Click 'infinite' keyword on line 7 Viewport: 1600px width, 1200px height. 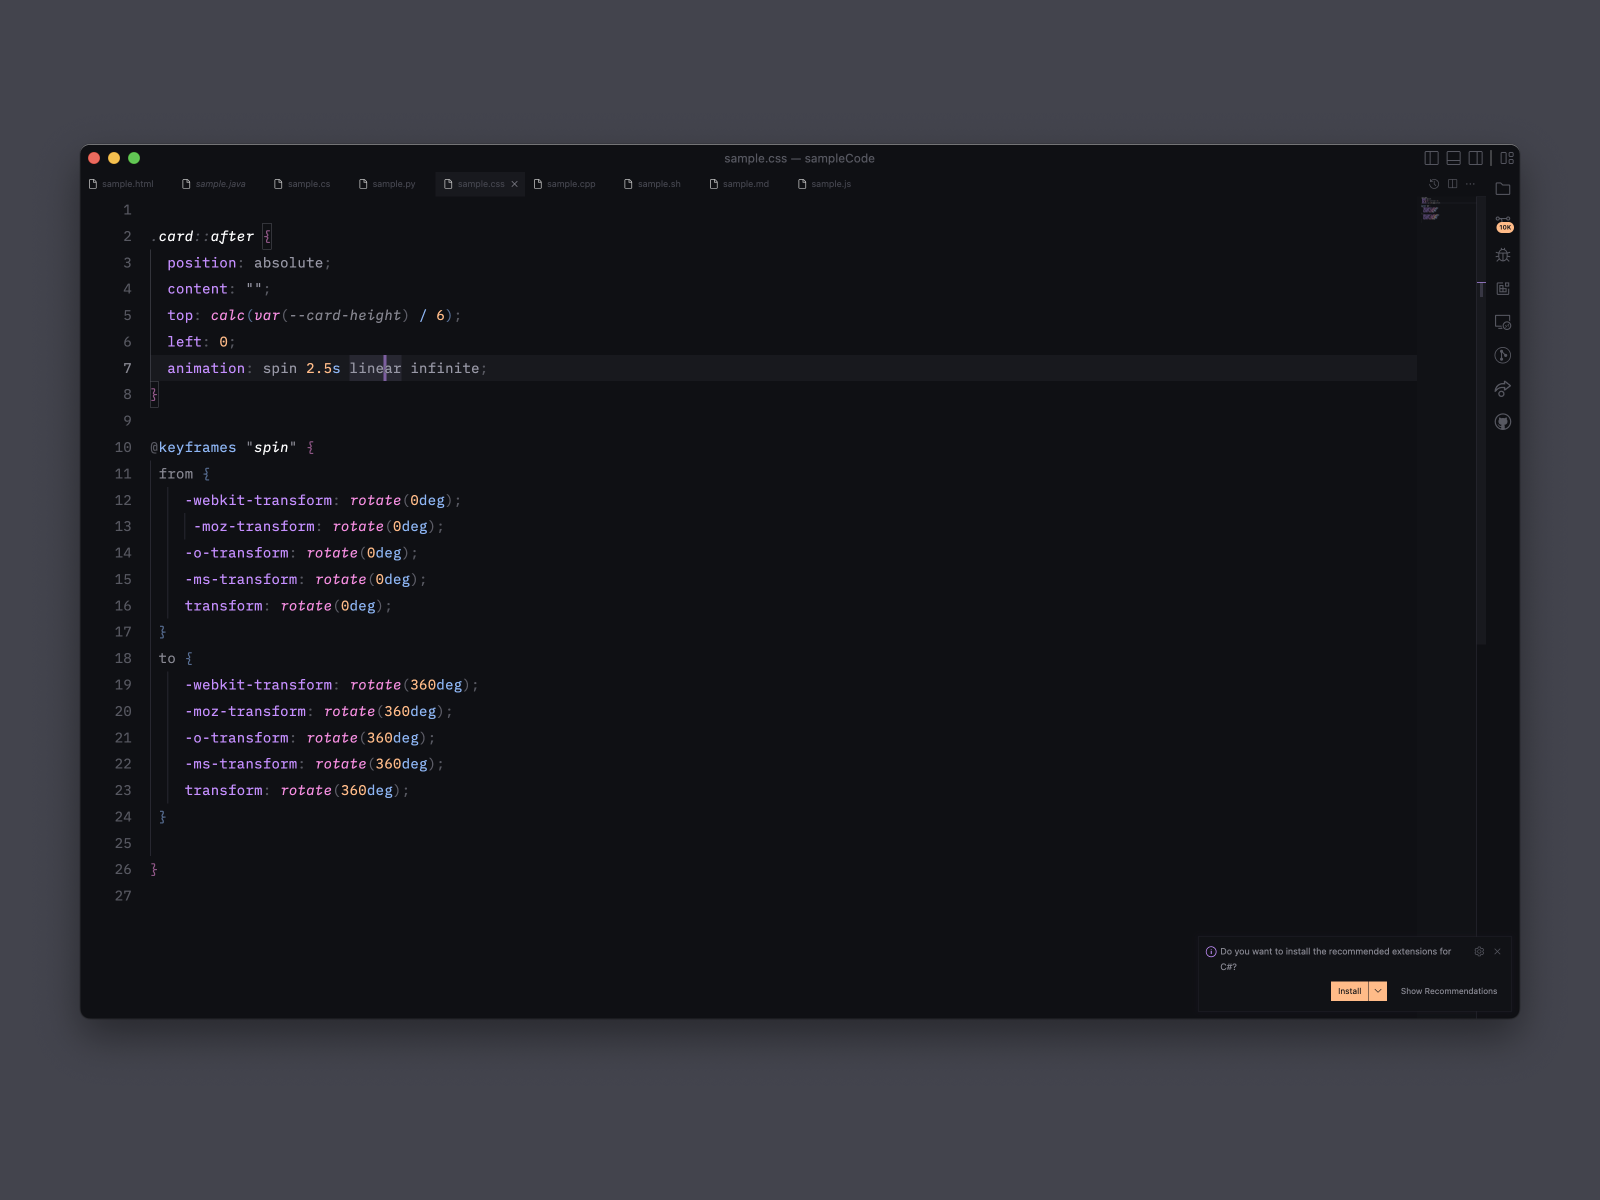point(445,368)
